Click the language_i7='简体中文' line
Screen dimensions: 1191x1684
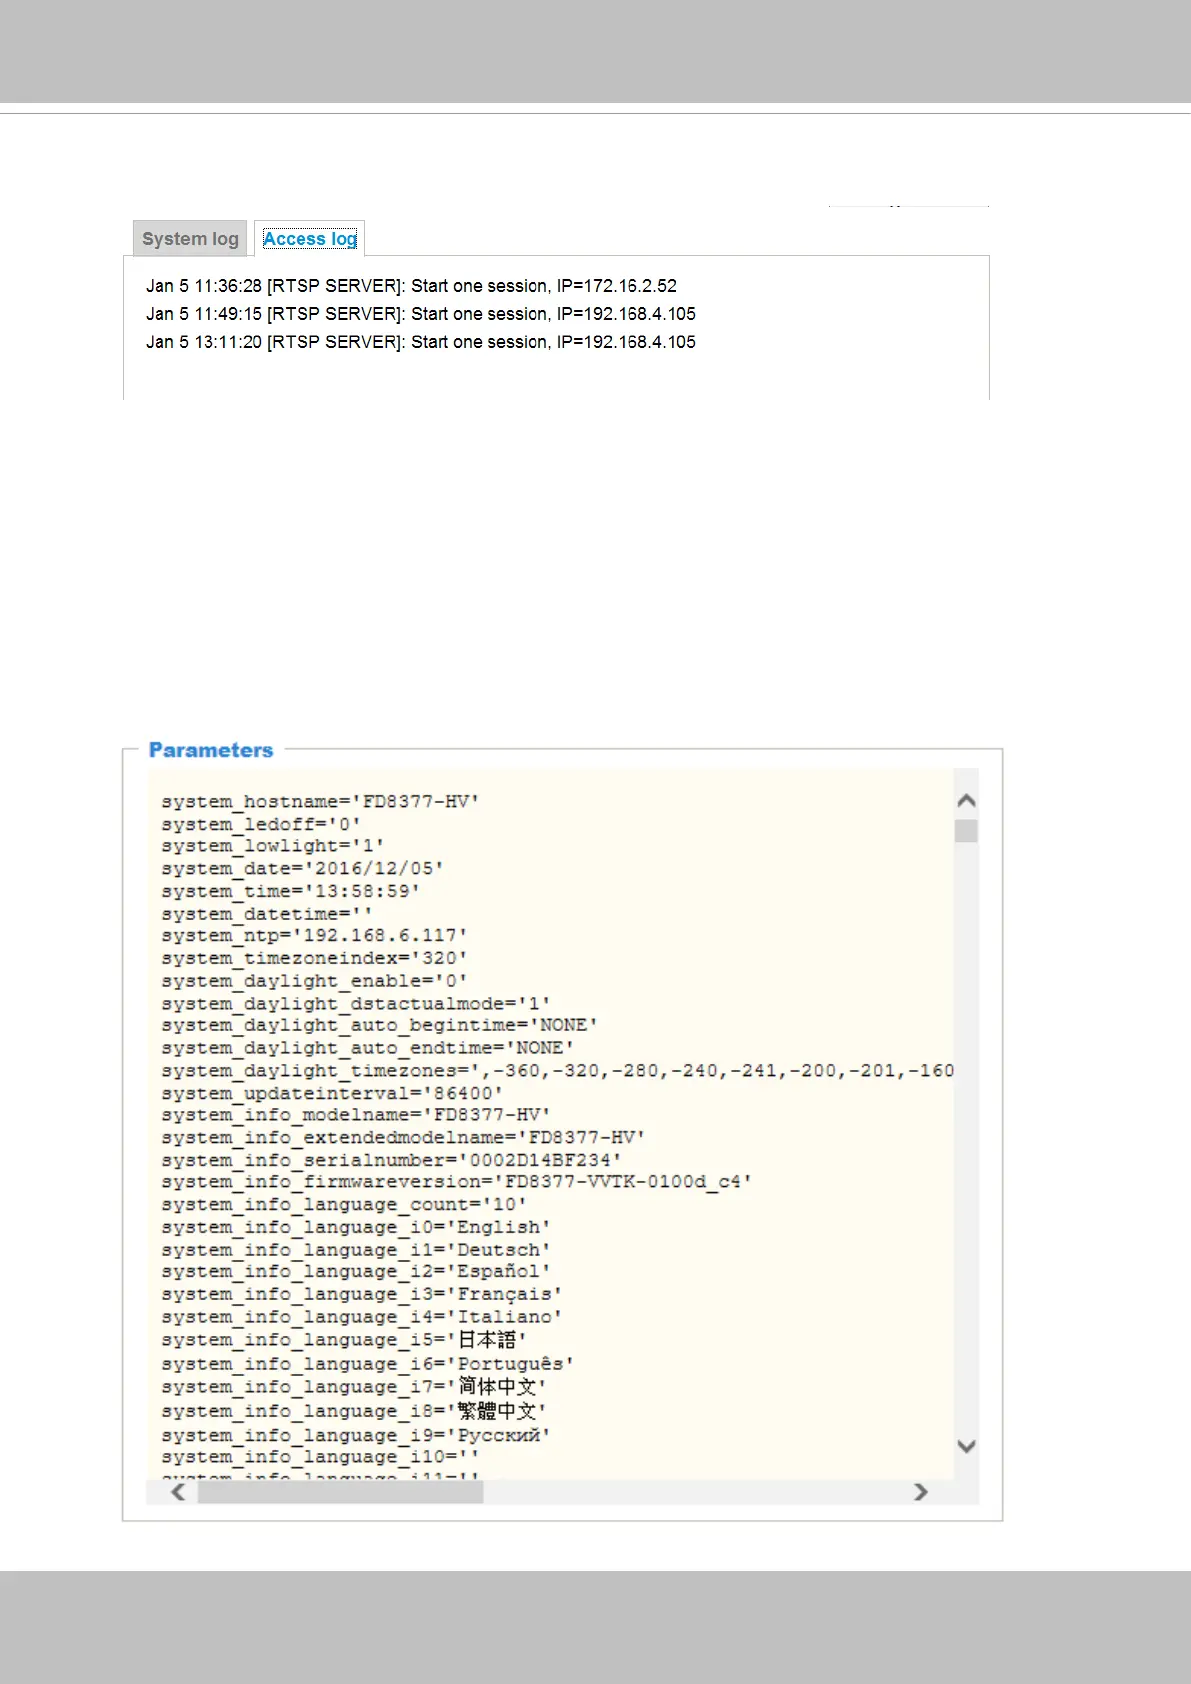click(x=354, y=1387)
